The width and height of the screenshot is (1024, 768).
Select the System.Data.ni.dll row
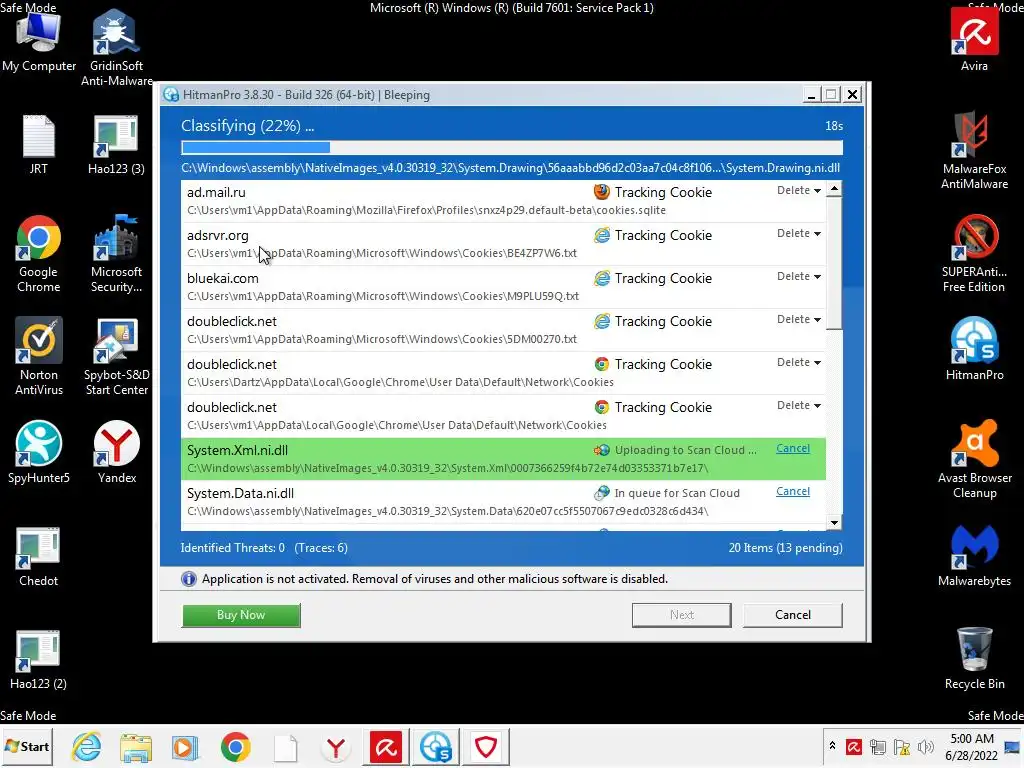[x=504, y=502]
